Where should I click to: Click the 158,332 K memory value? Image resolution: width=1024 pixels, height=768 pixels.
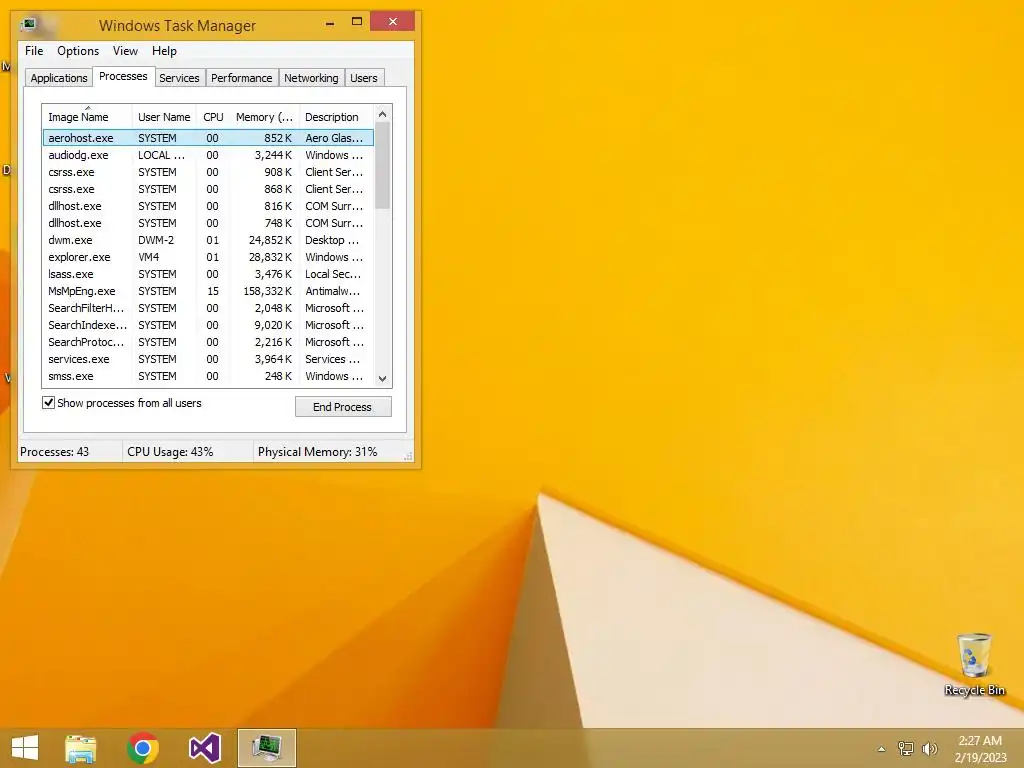point(268,291)
